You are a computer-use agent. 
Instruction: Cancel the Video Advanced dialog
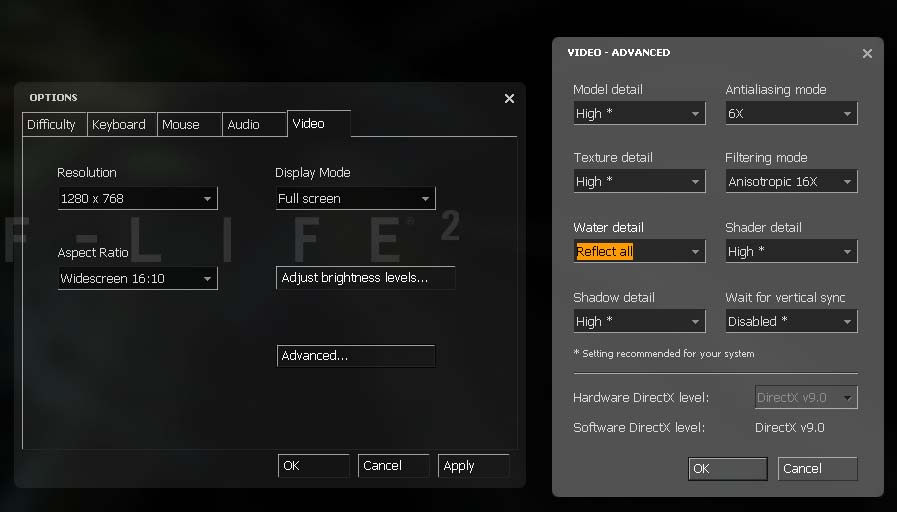[817, 469]
